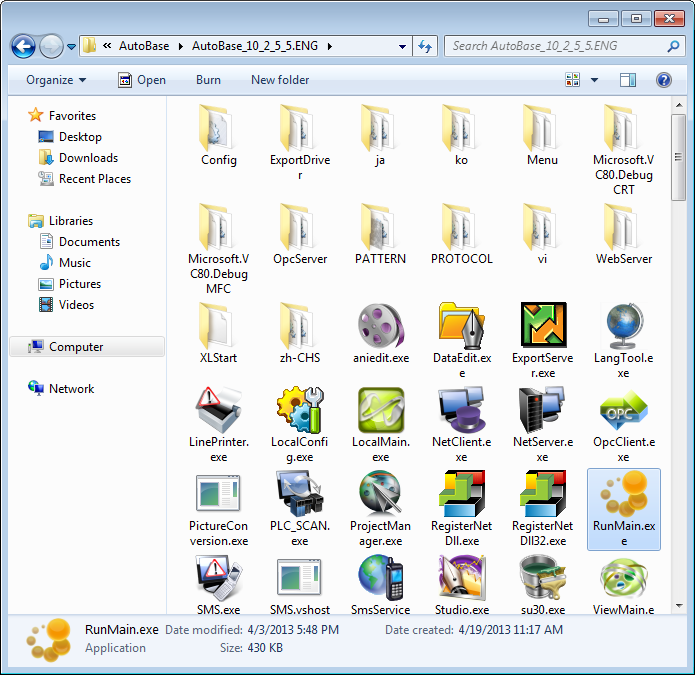Select the OpcClient.exe icon
Screen dimensions: 695x675
(624, 410)
